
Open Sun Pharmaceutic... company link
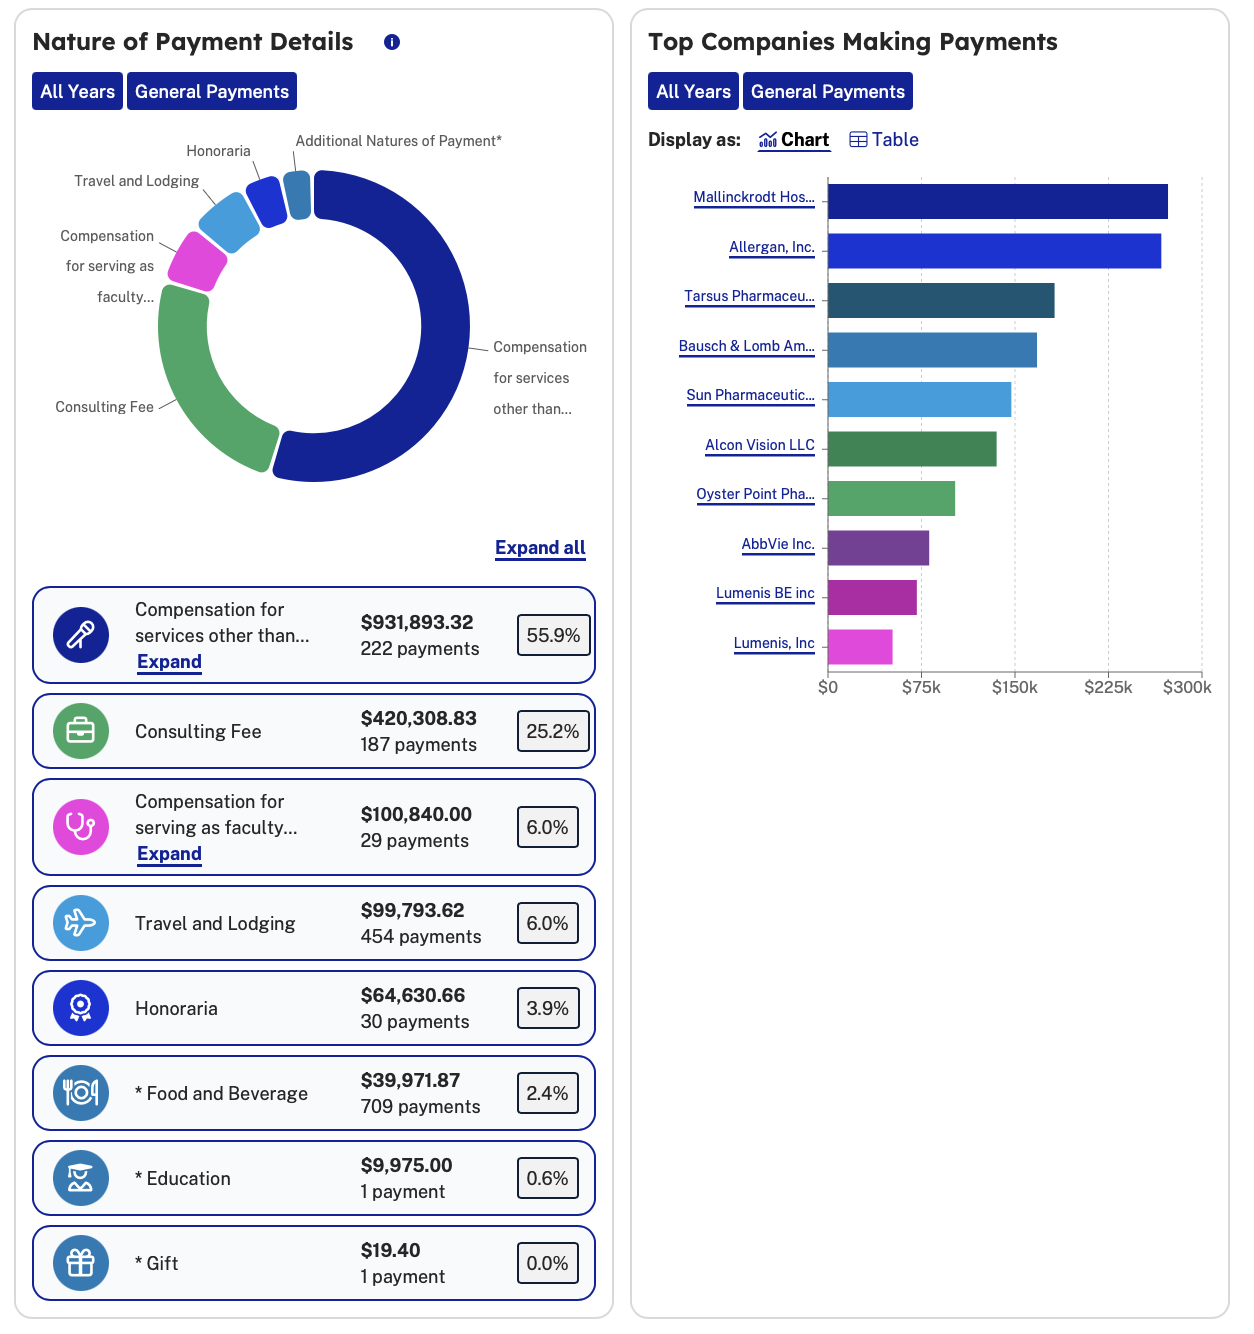750,395
